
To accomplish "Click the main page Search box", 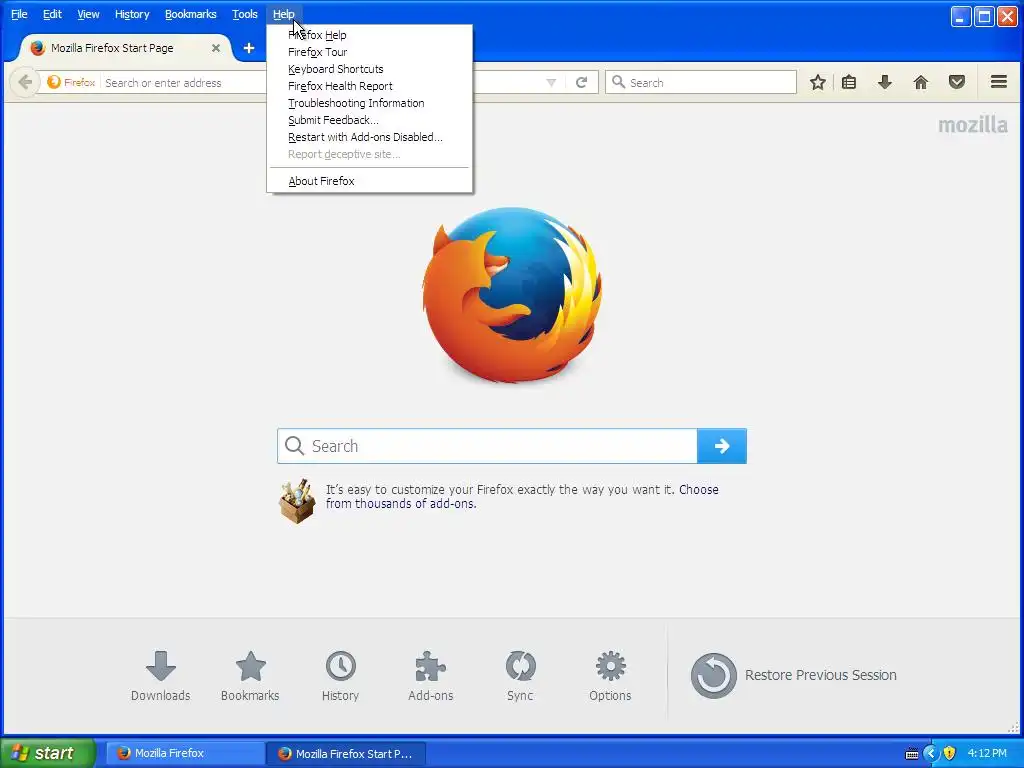I will [x=487, y=446].
